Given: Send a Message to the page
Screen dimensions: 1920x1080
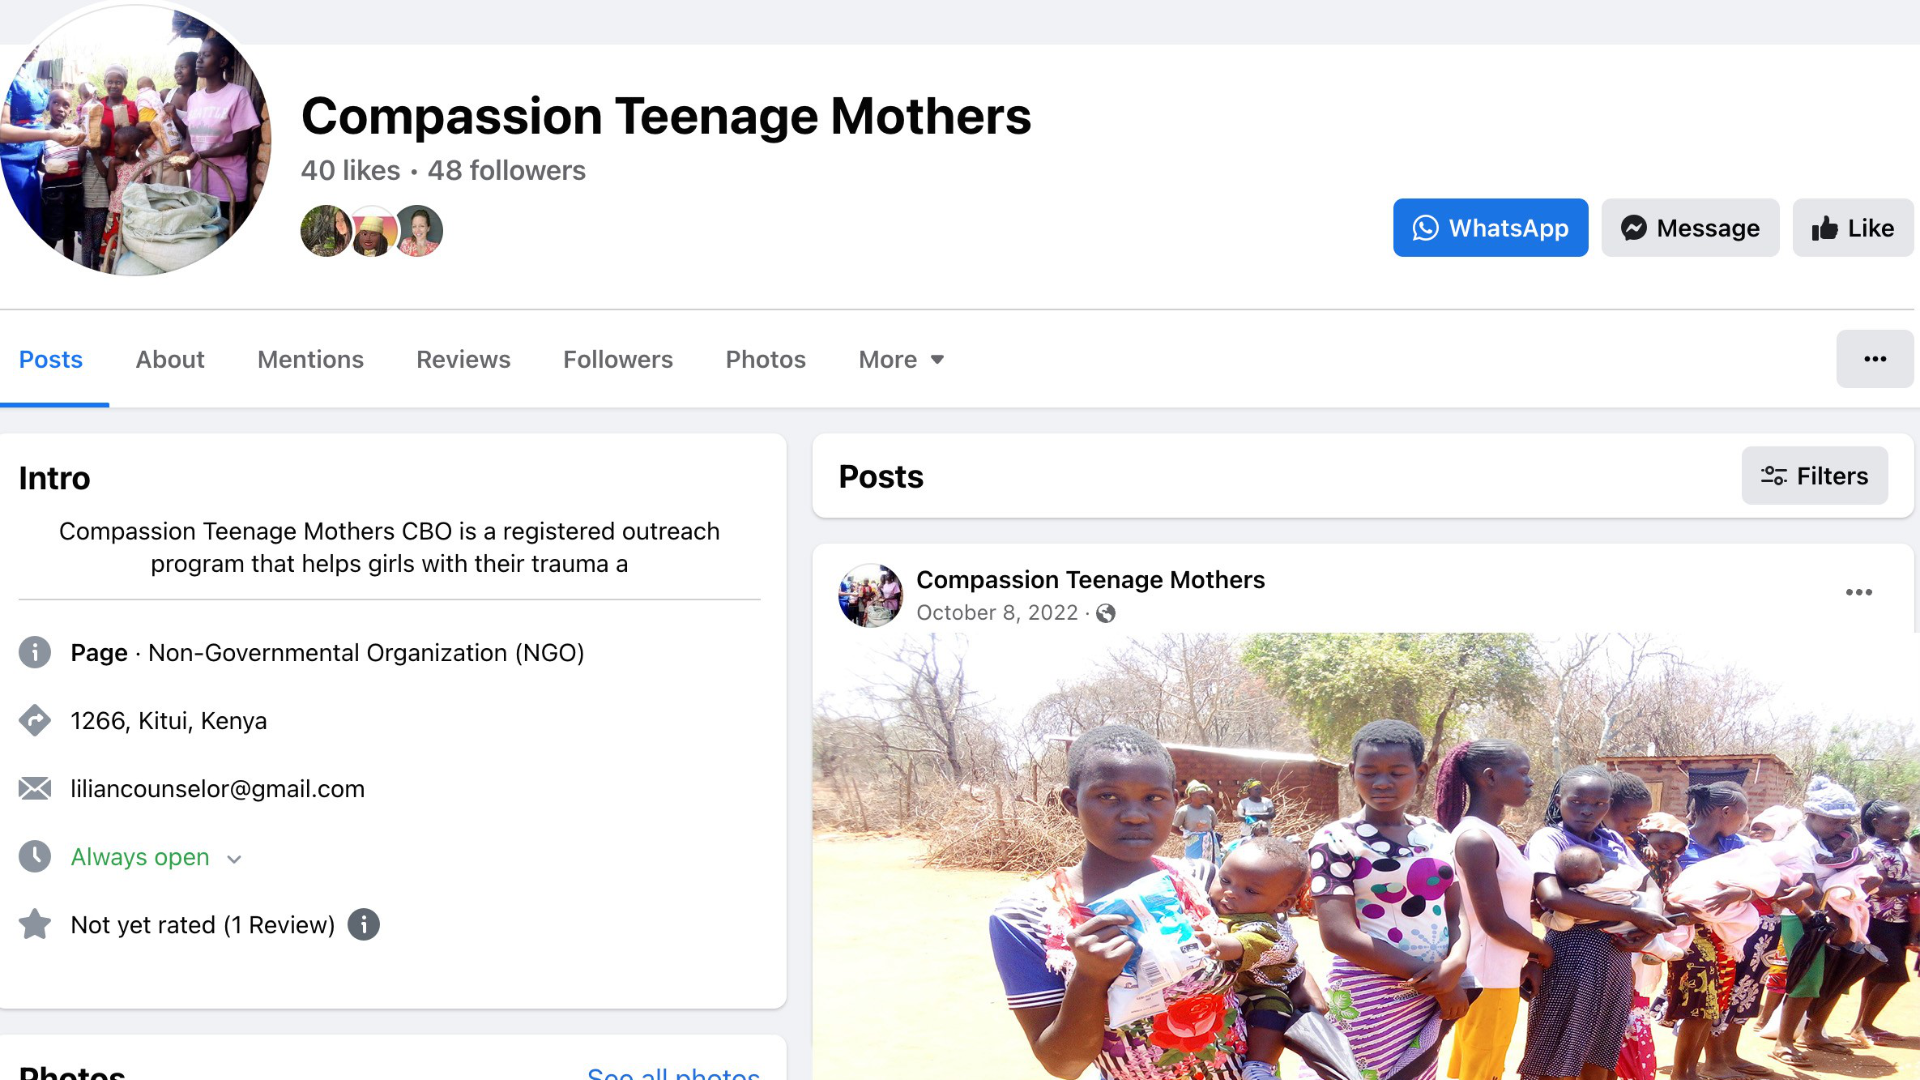Looking at the screenshot, I should click(1690, 228).
